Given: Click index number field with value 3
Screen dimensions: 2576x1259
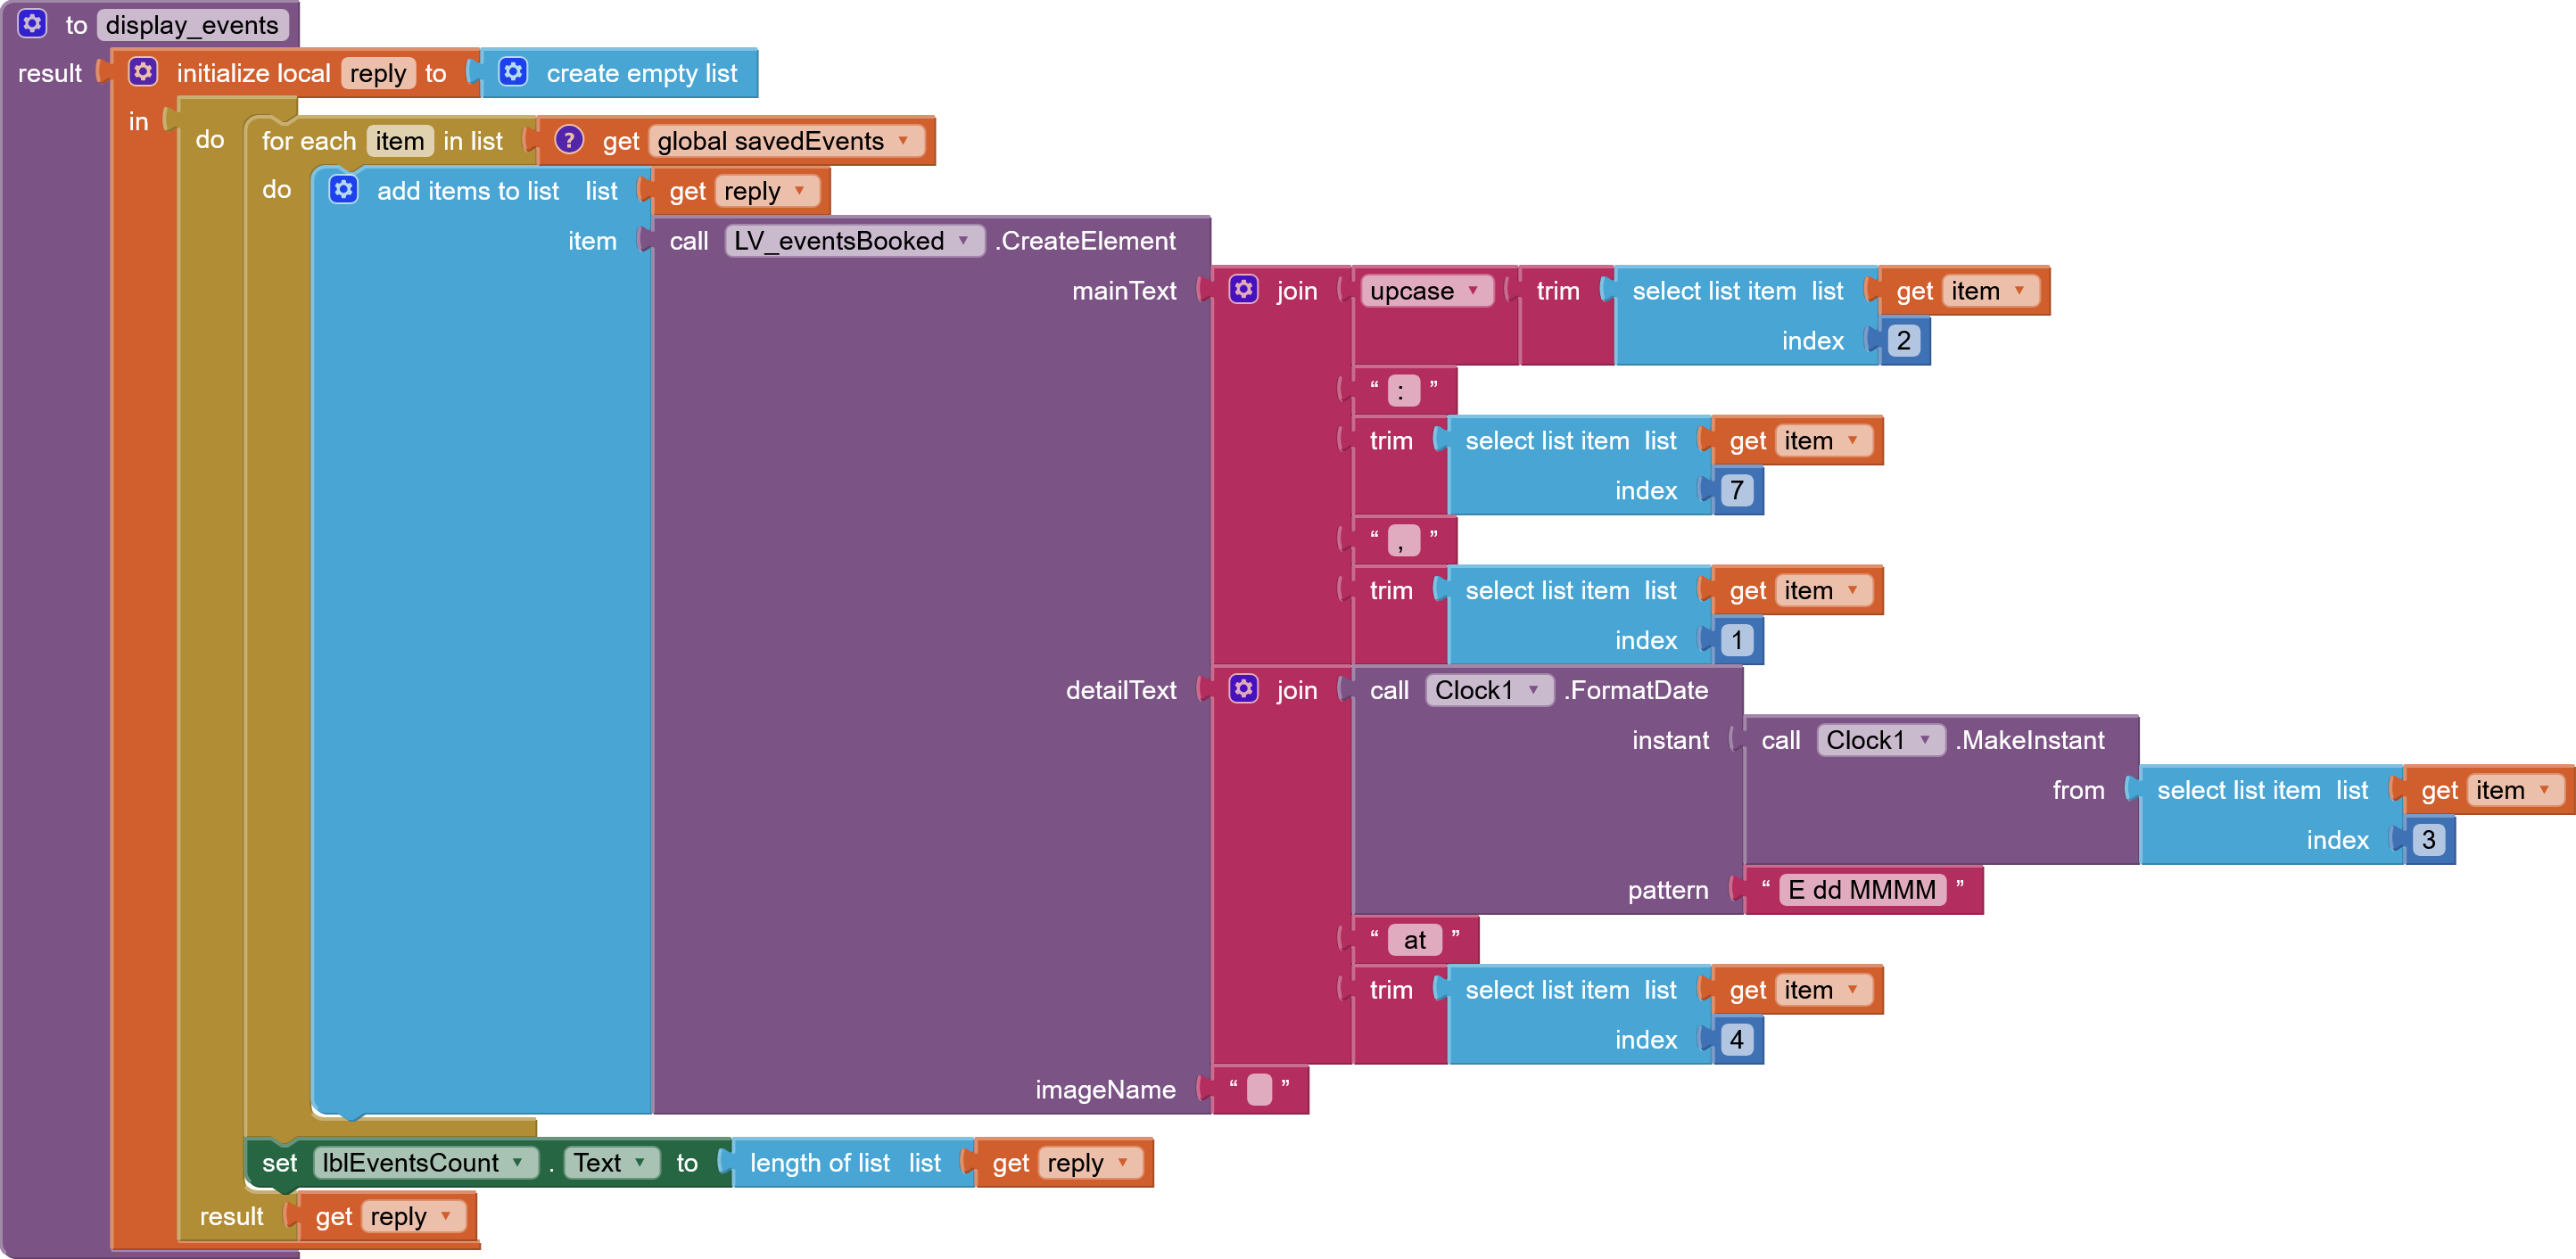Looking at the screenshot, I should (2429, 839).
